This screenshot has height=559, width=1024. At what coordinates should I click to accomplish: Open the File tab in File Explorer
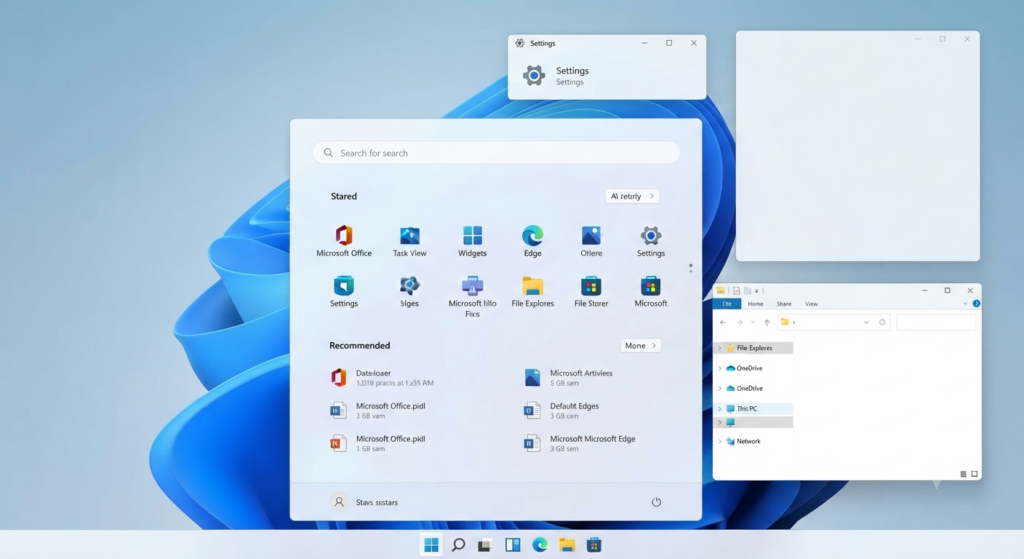pyautogui.click(x=727, y=304)
